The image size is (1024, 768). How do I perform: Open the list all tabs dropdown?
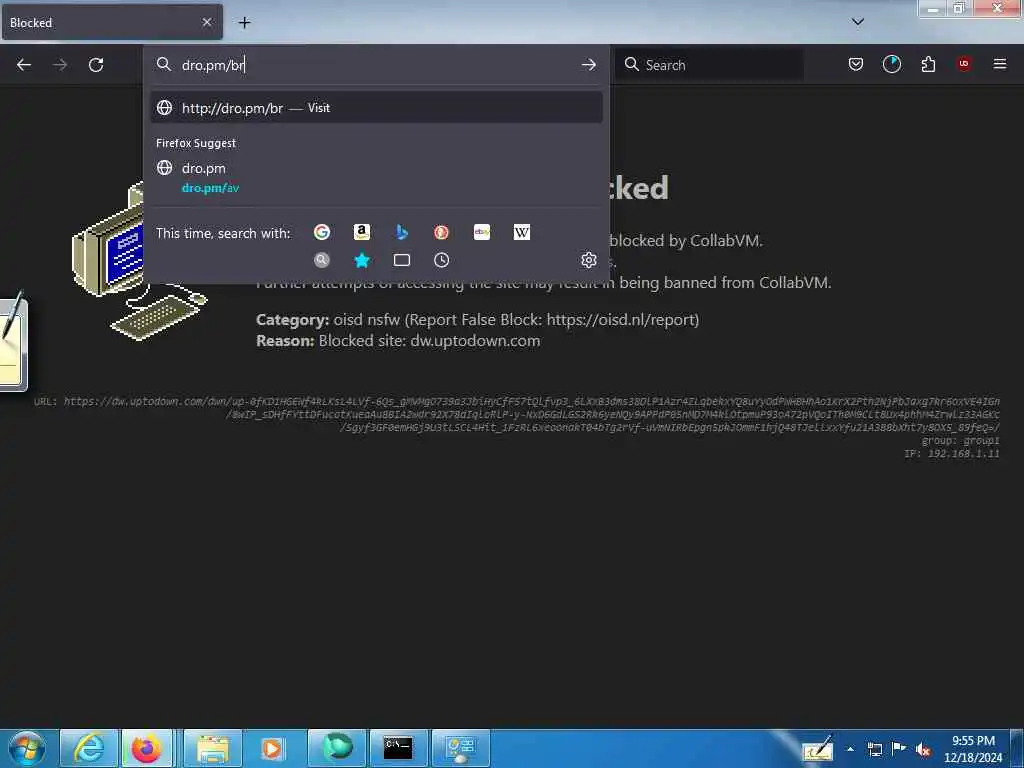[857, 22]
